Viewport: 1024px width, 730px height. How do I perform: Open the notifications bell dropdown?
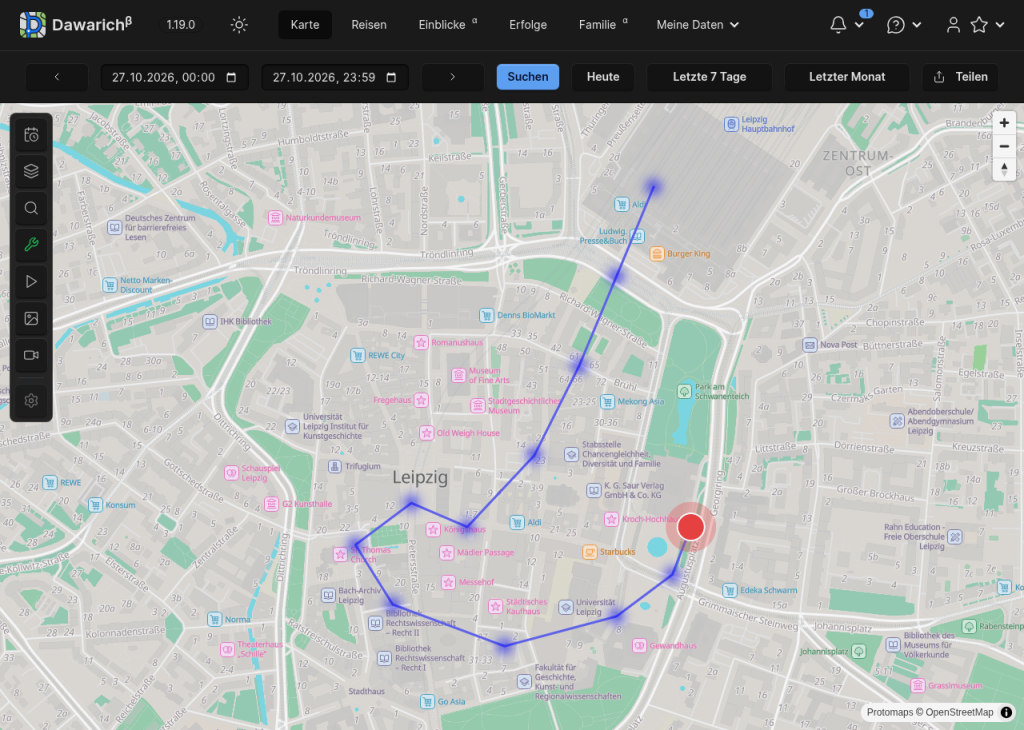pyautogui.click(x=847, y=25)
